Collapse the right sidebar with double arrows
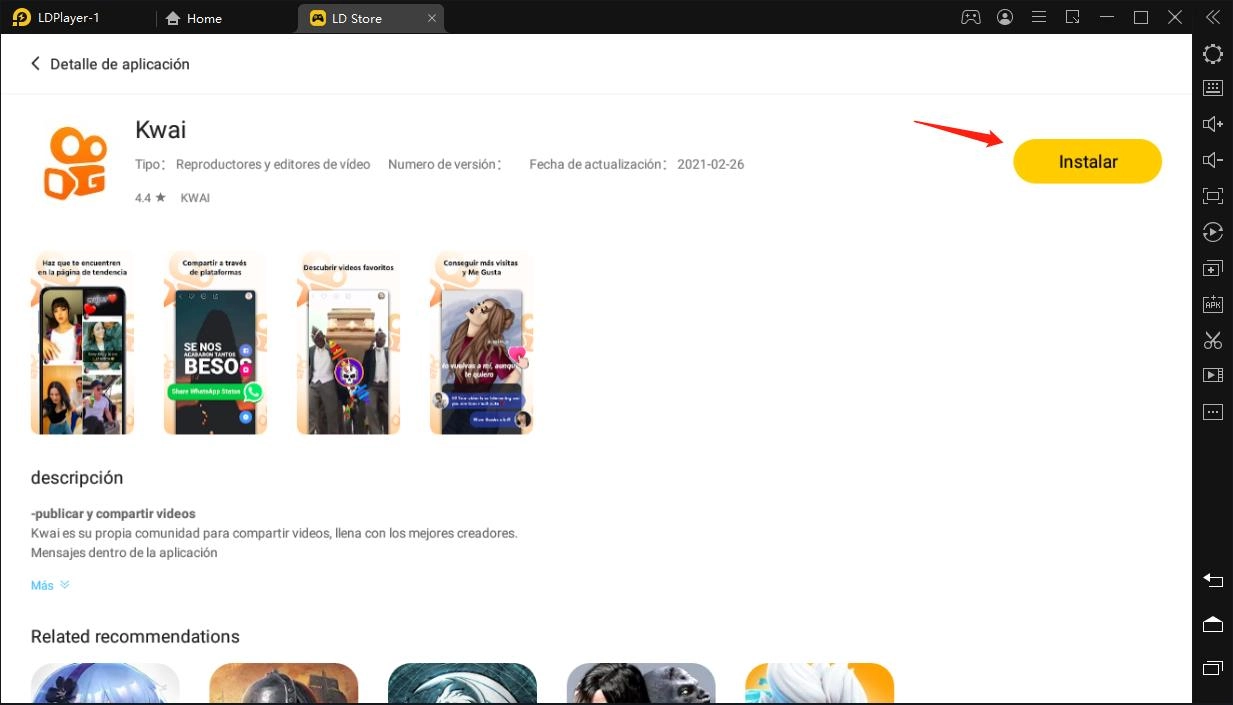This screenshot has height=705, width=1233. tap(1213, 17)
